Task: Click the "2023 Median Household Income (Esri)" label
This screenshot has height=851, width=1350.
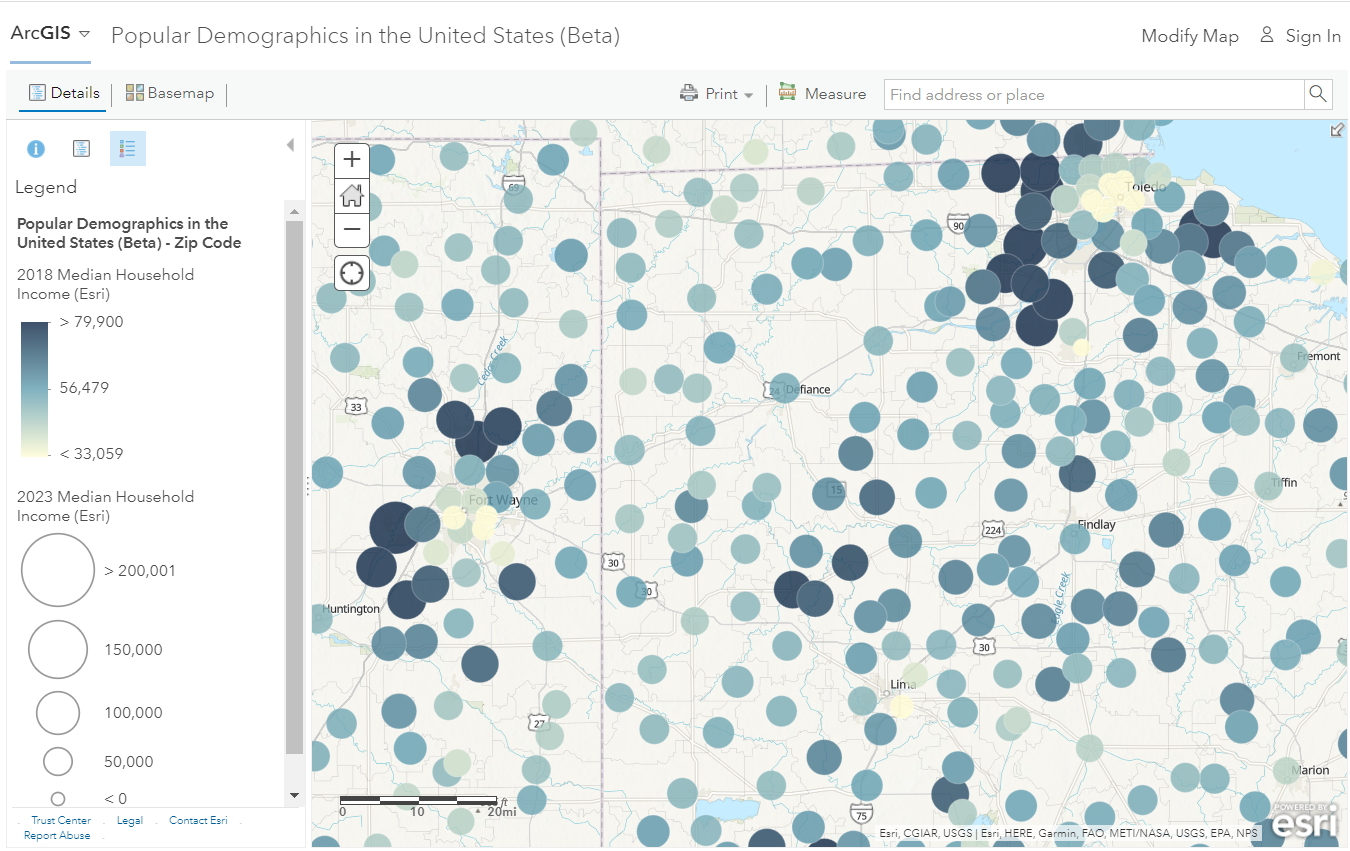Action: [106, 506]
